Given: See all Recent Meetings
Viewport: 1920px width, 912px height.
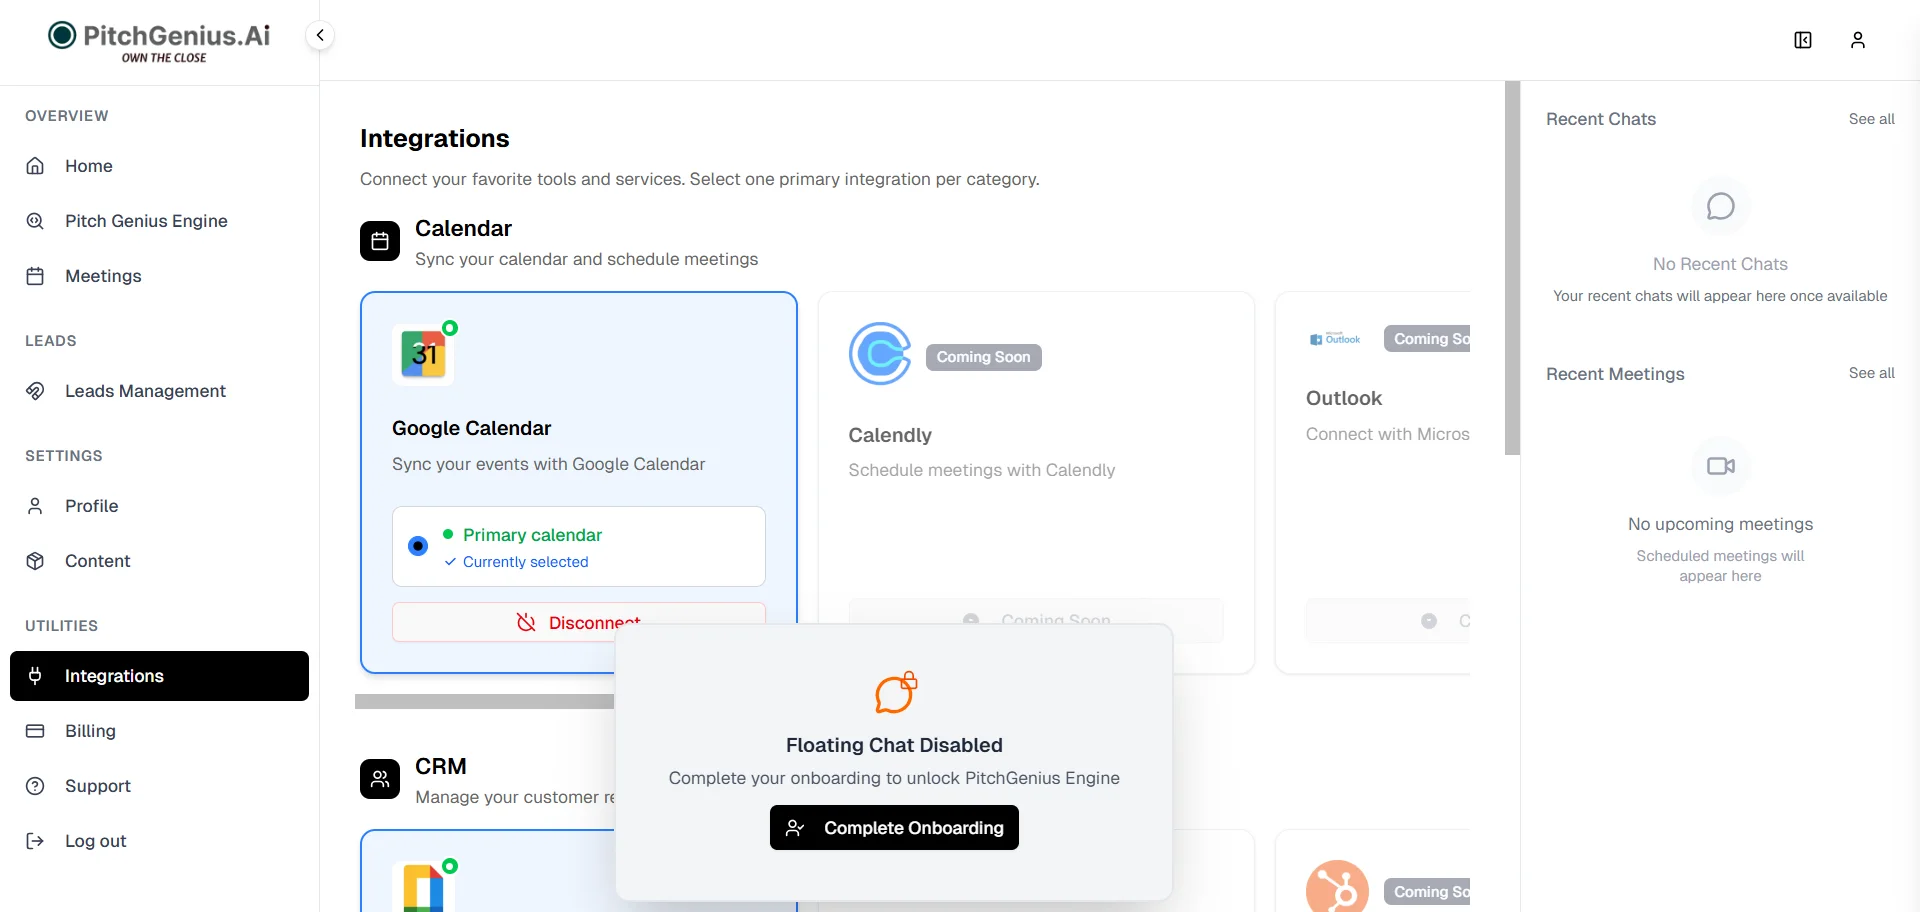Looking at the screenshot, I should click(x=1872, y=373).
